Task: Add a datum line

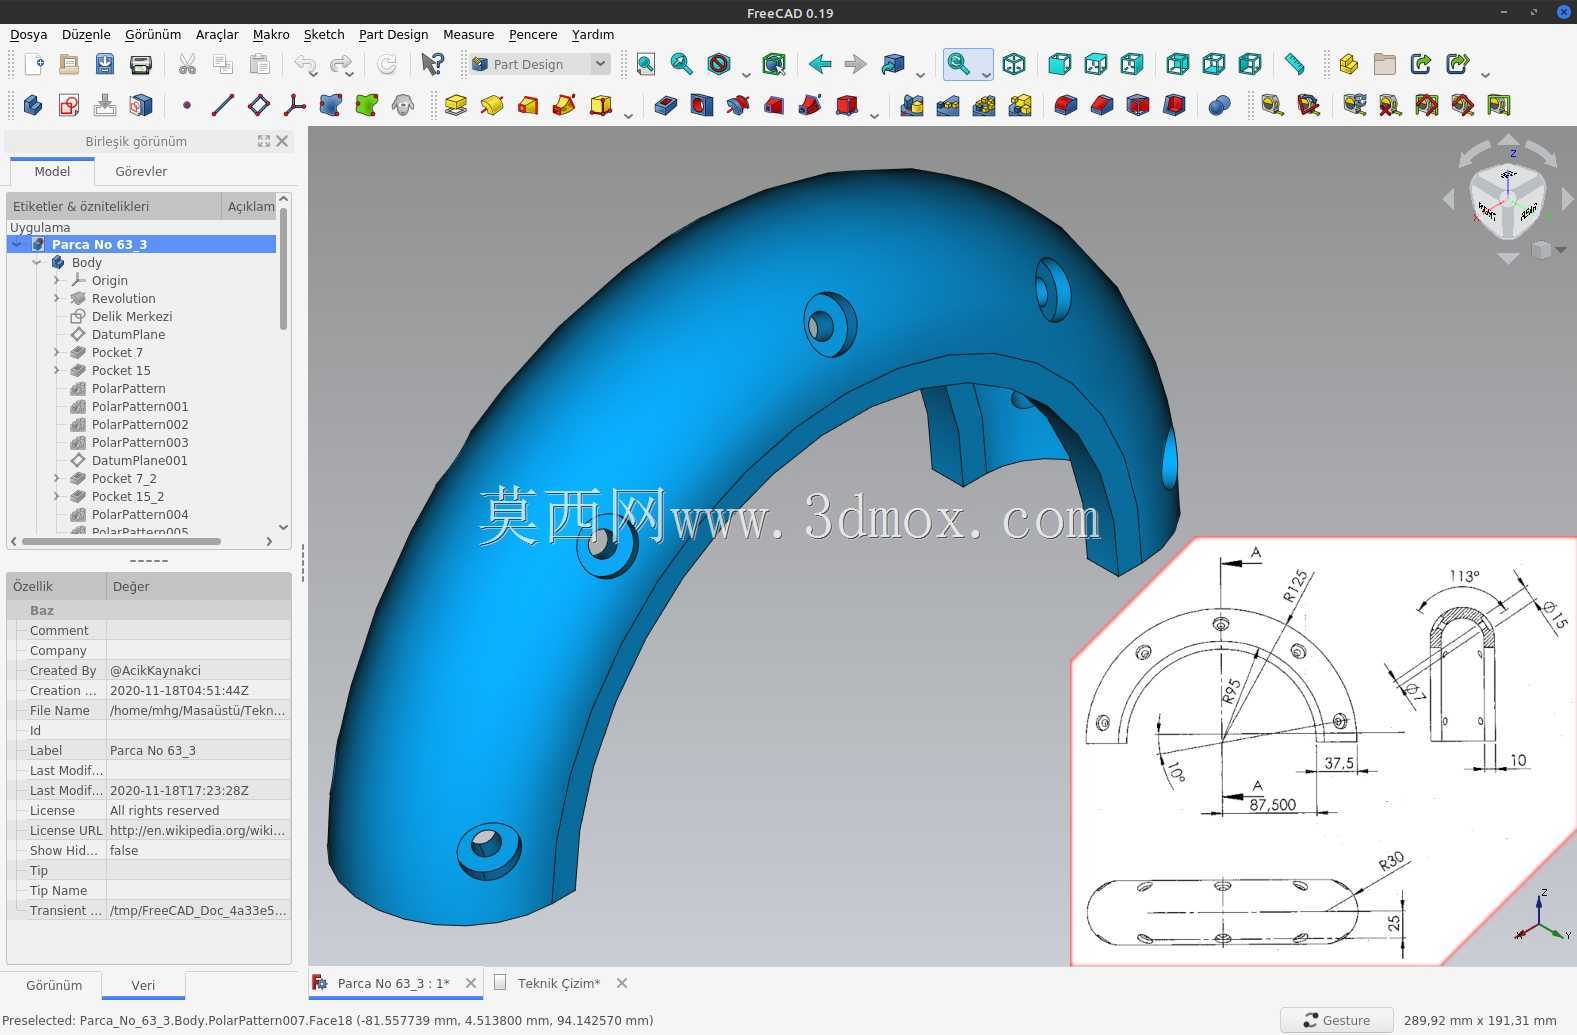Action: pyautogui.click(x=223, y=105)
